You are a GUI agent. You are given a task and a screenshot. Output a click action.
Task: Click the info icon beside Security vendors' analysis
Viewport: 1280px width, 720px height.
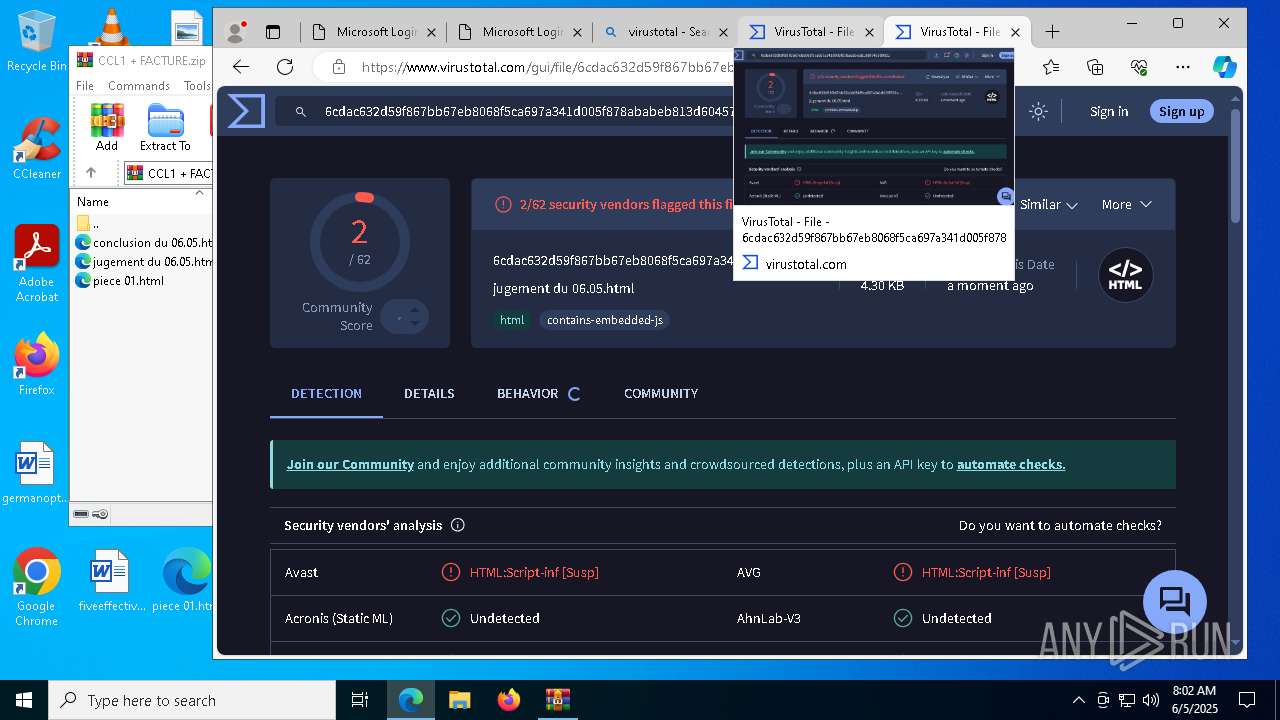click(x=457, y=525)
